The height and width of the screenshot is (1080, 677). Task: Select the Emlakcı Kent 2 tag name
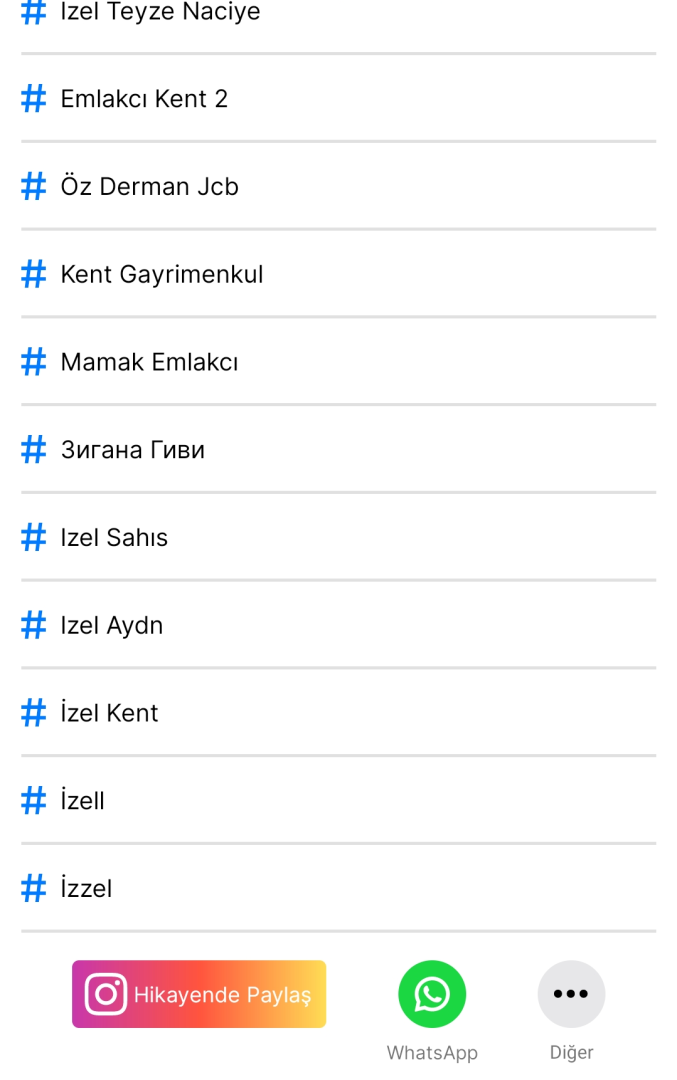pos(144,99)
